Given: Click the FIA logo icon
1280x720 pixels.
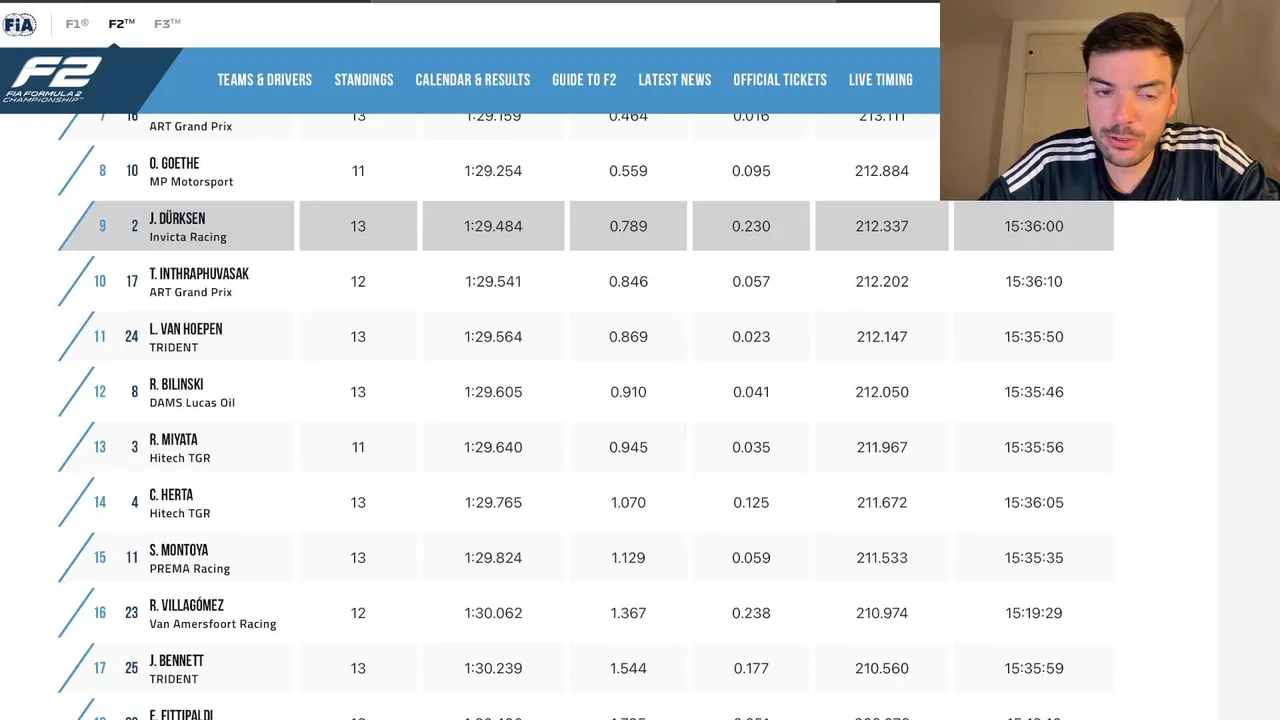Looking at the screenshot, I should (19, 24).
